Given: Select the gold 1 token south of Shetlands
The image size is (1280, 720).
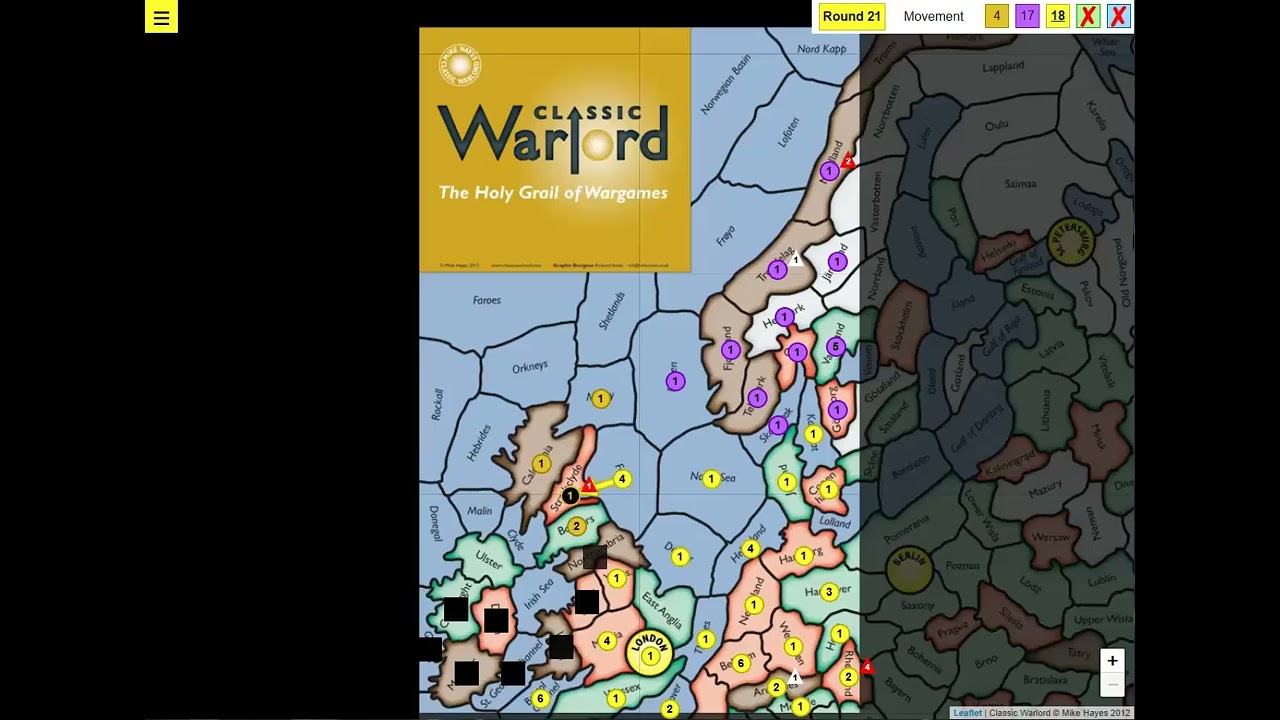Looking at the screenshot, I should 600,399.
